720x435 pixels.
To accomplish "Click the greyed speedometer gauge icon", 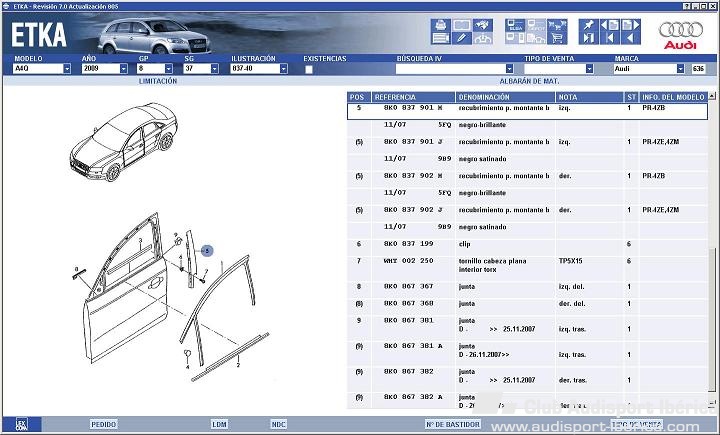I will click(x=482, y=38).
